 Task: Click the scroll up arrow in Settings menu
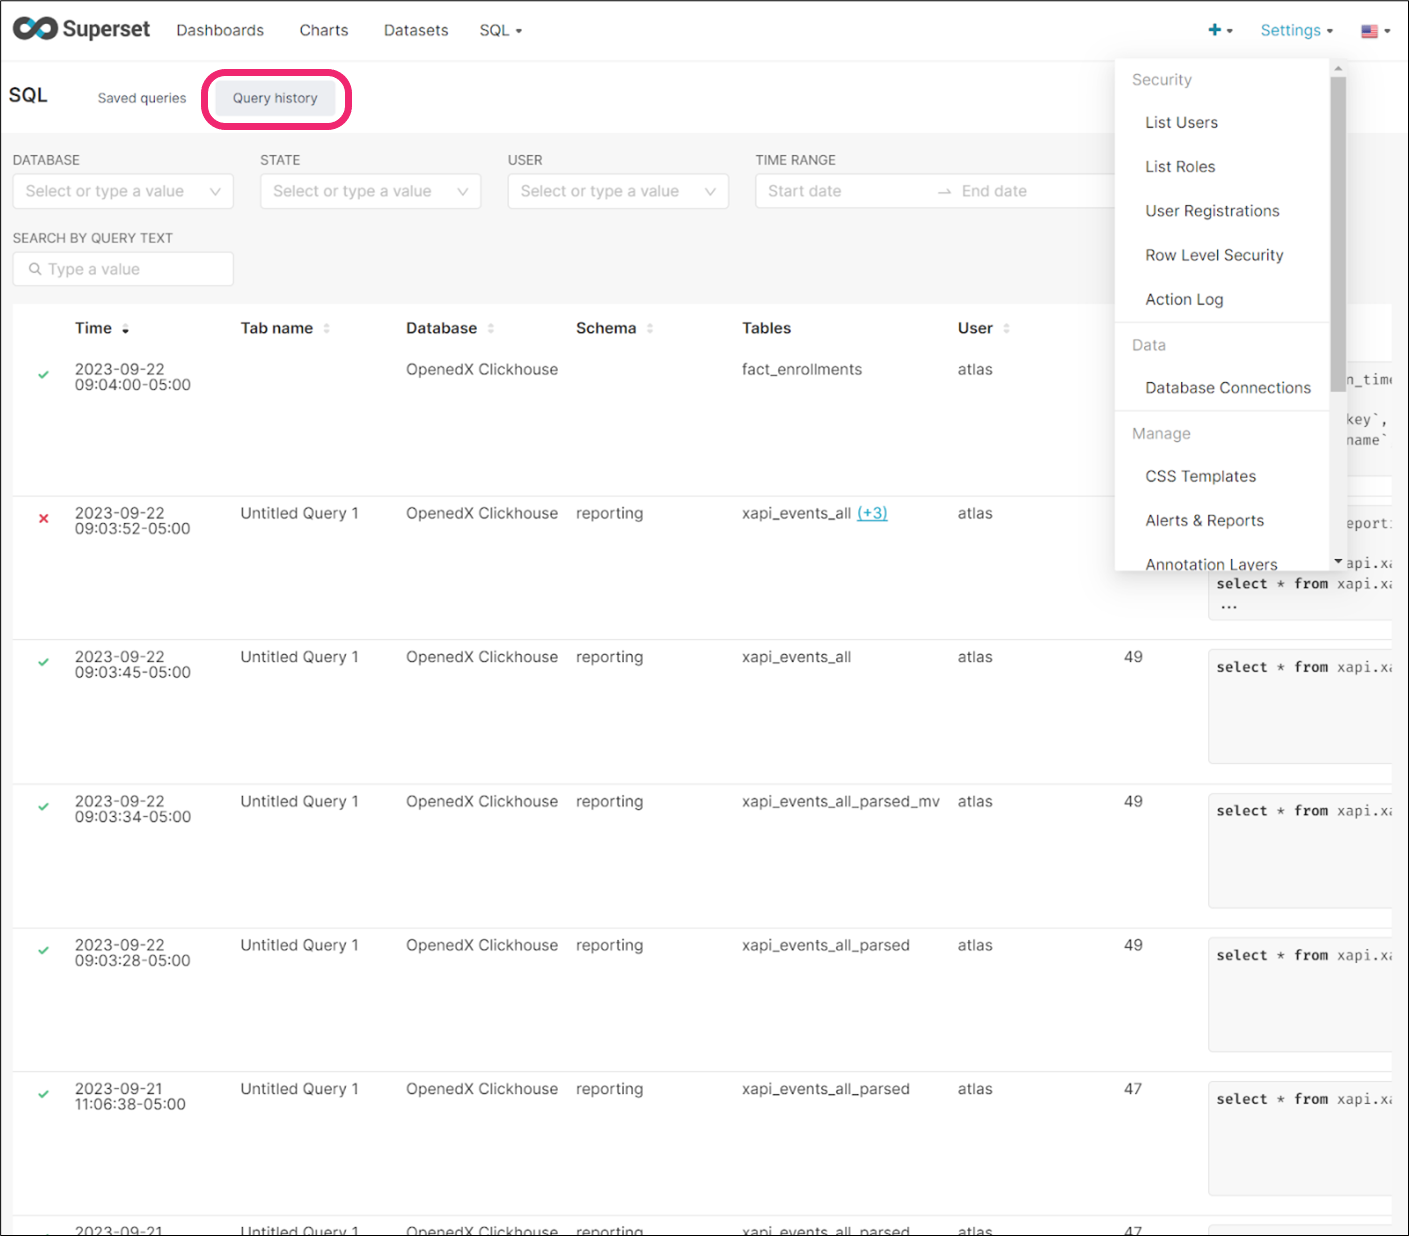(1338, 69)
